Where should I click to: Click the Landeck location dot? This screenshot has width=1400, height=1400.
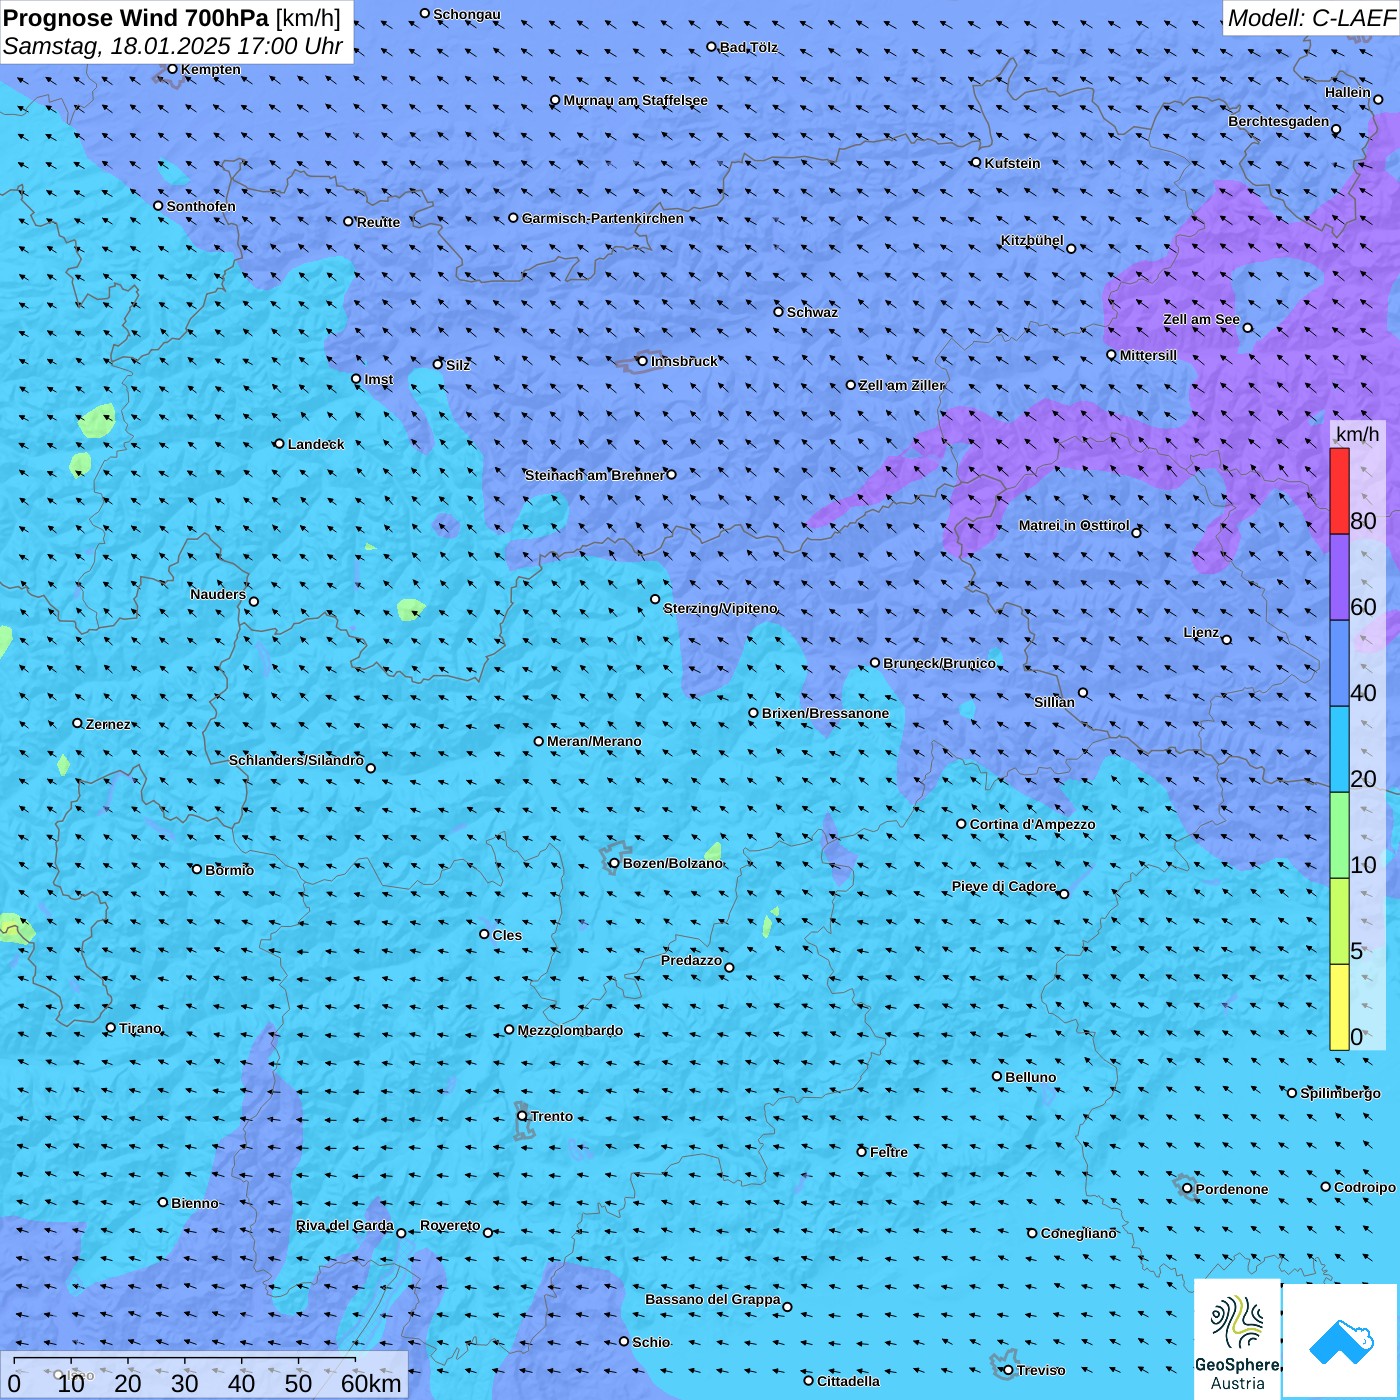(x=279, y=444)
